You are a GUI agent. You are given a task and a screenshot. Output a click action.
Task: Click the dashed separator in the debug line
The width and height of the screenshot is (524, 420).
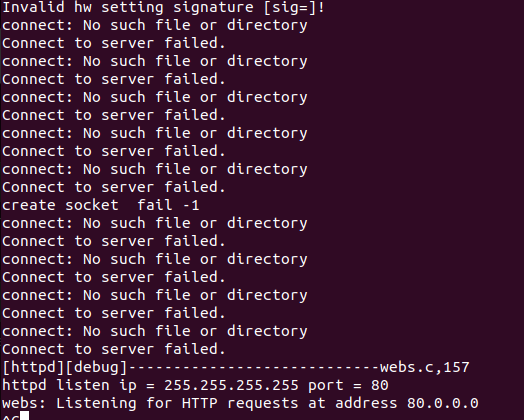pos(254,368)
